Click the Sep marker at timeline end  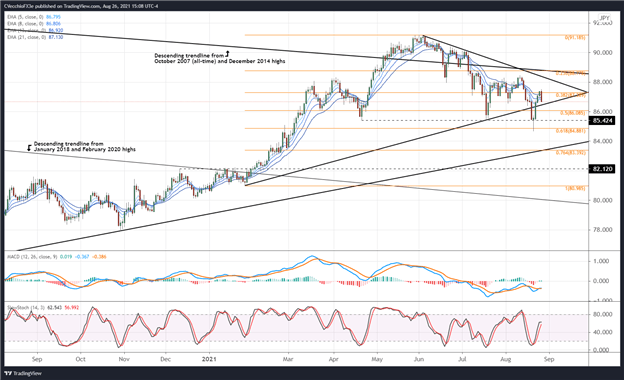coord(549,359)
